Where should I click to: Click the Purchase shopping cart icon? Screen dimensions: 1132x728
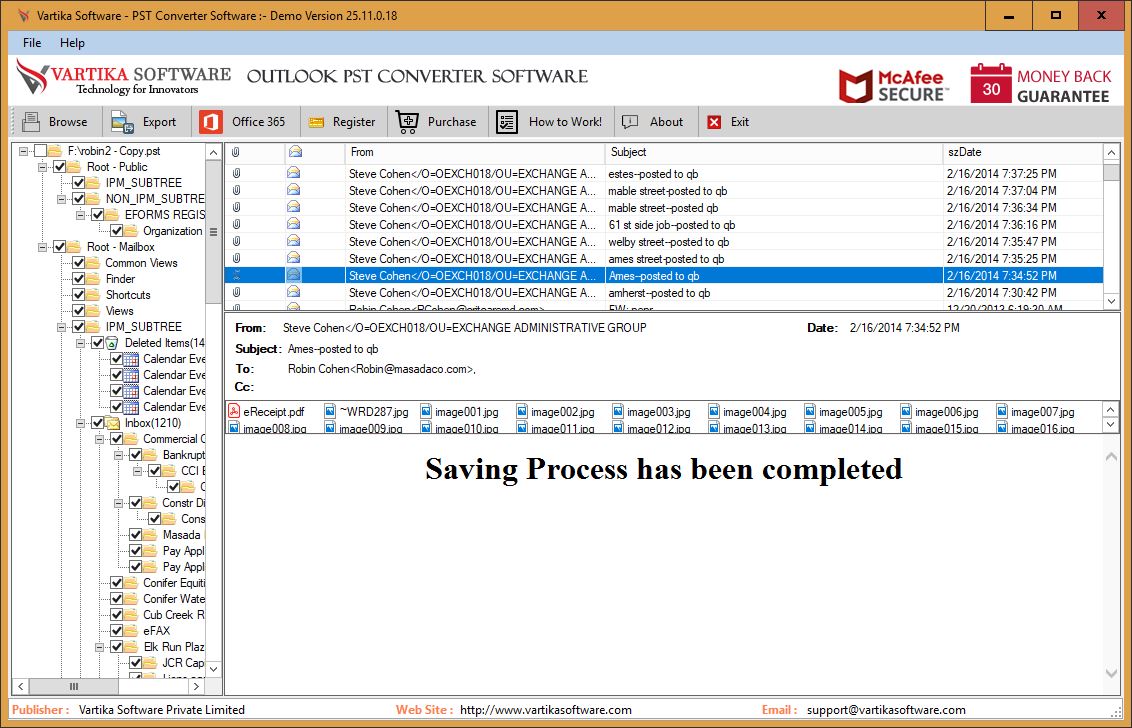(x=408, y=122)
